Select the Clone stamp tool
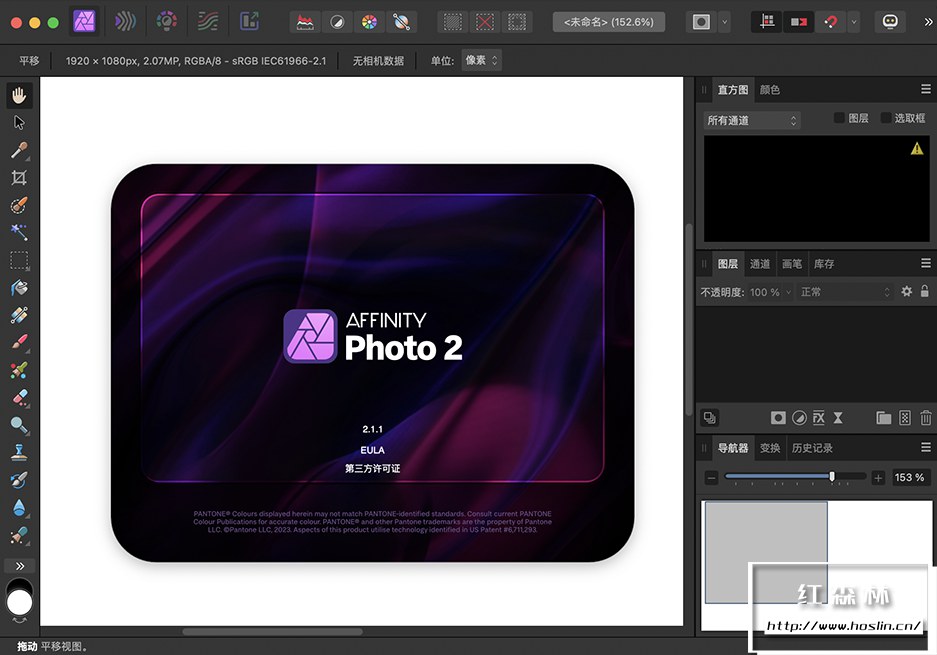The height and width of the screenshot is (655, 937). pyautogui.click(x=19, y=452)
